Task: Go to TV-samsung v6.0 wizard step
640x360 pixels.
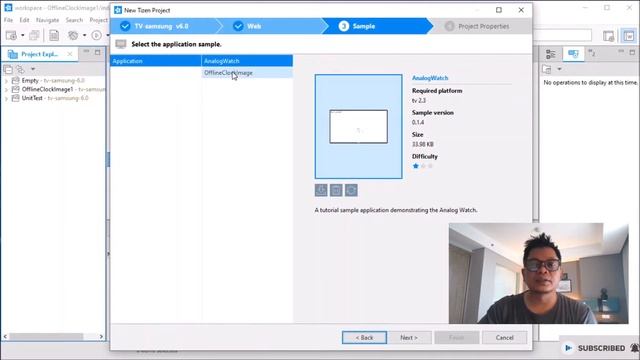Action: coord(162,26)
